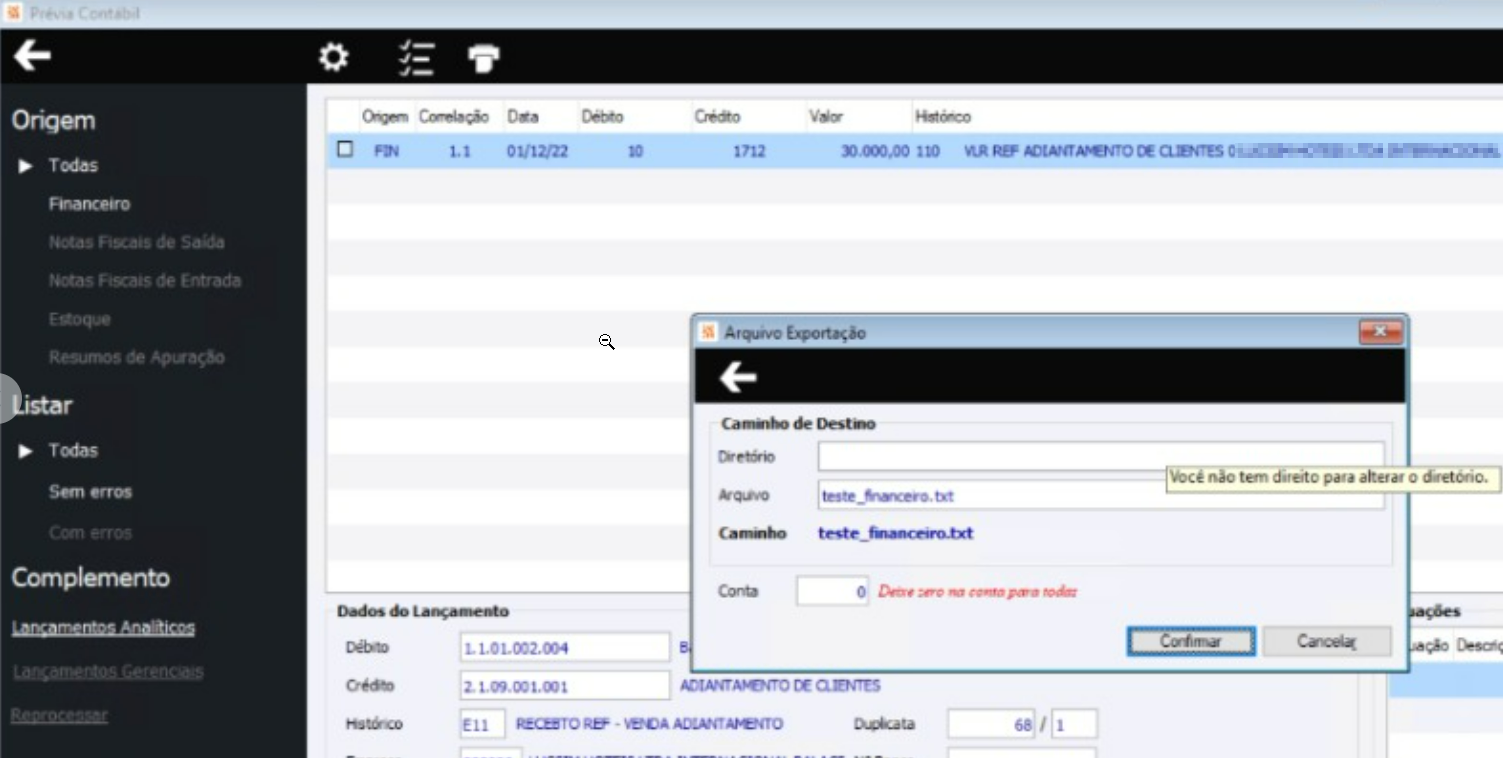
Task: Open the Lançamentos Analíticos link
Action: click(103, 628)
